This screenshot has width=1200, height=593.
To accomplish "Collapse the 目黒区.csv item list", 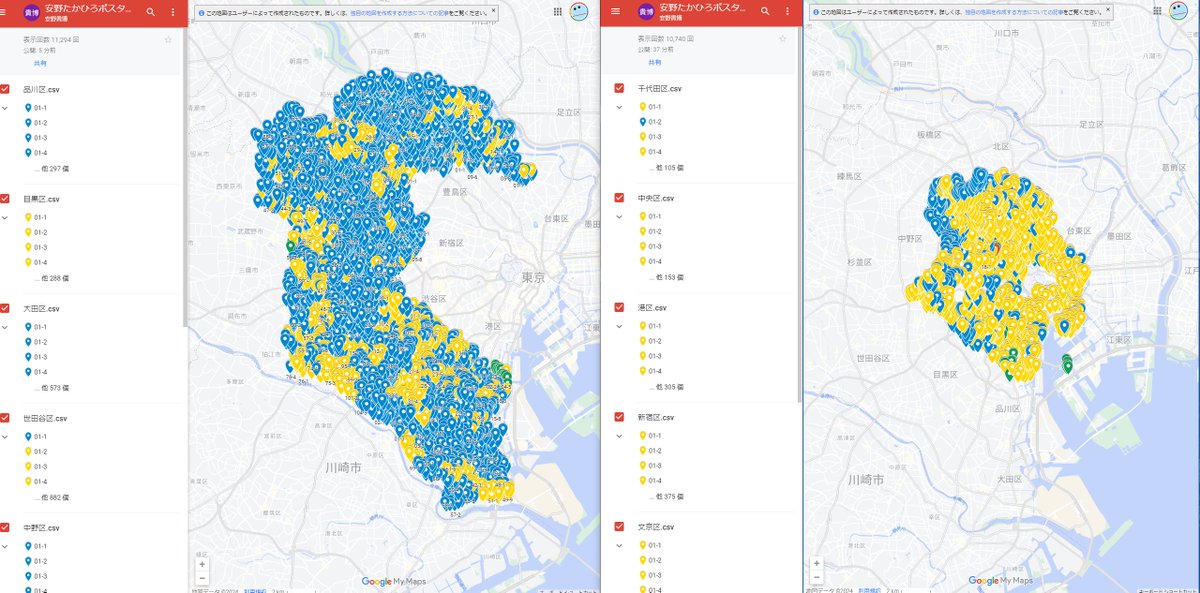I will 6,217.
